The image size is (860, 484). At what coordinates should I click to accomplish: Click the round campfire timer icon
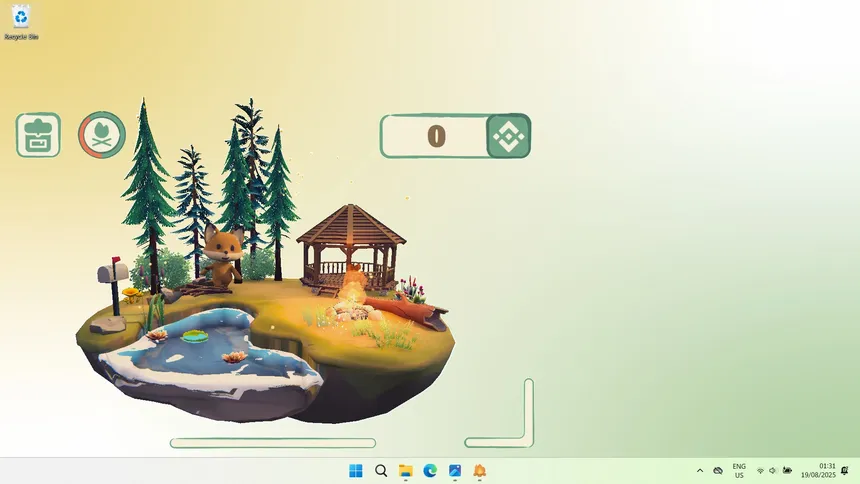pos(102,135)
